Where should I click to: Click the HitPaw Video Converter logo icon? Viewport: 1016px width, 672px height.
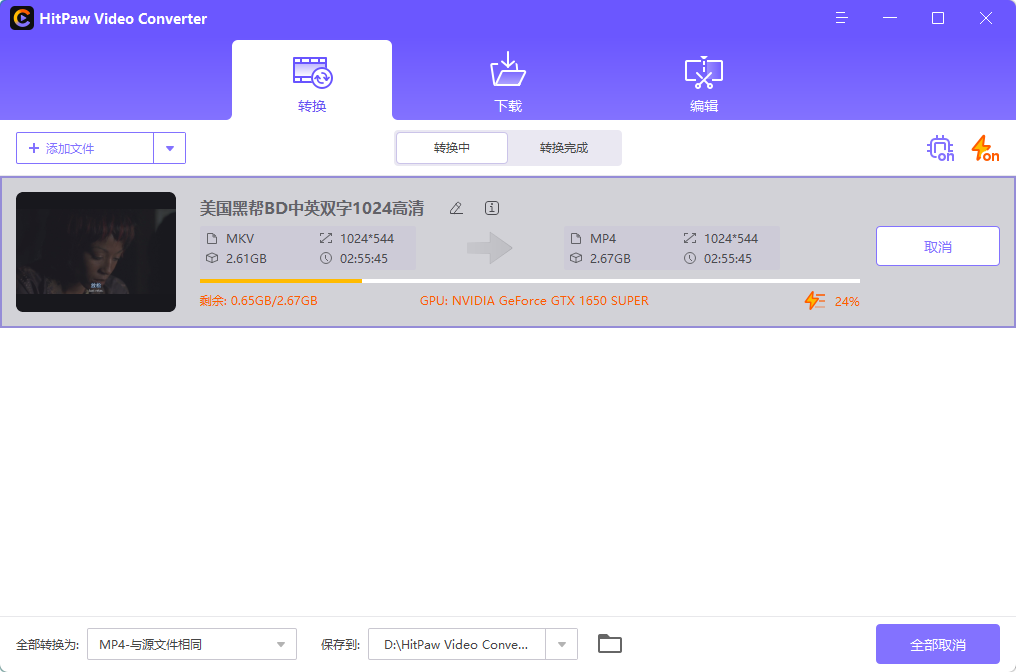coord(21,18)
